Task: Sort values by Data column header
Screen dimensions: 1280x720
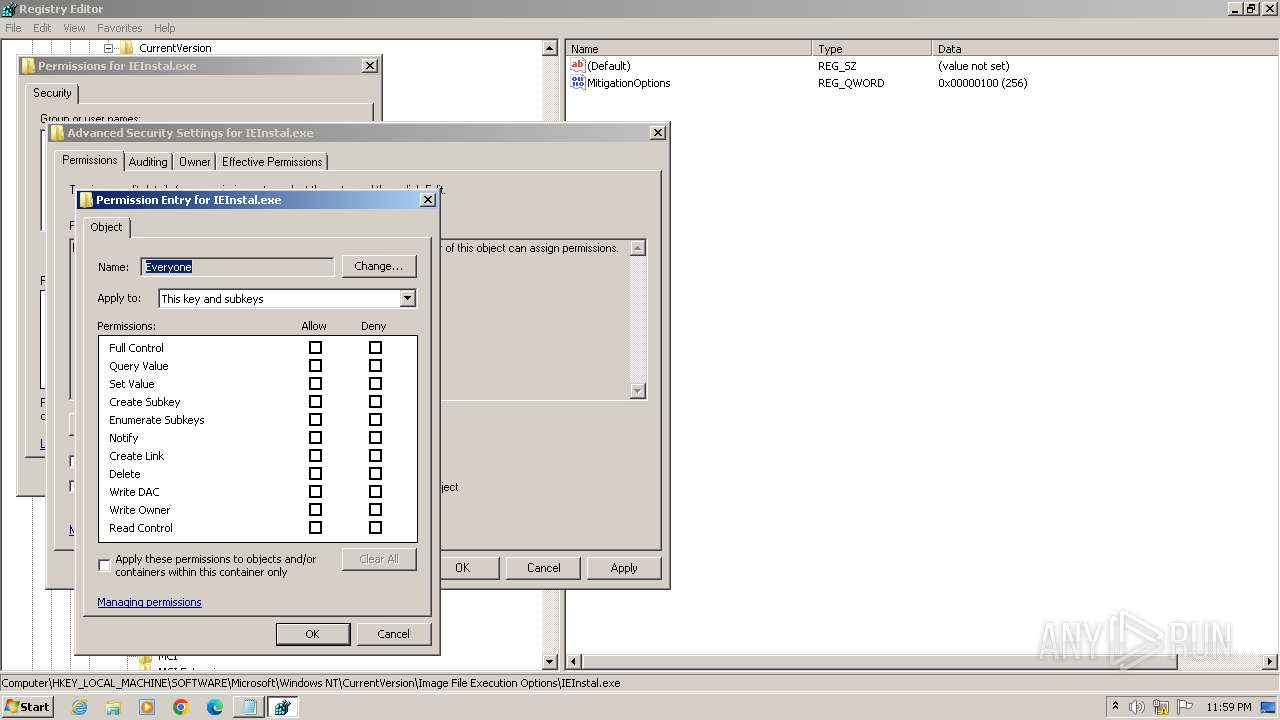Action: pos(1105,48)
